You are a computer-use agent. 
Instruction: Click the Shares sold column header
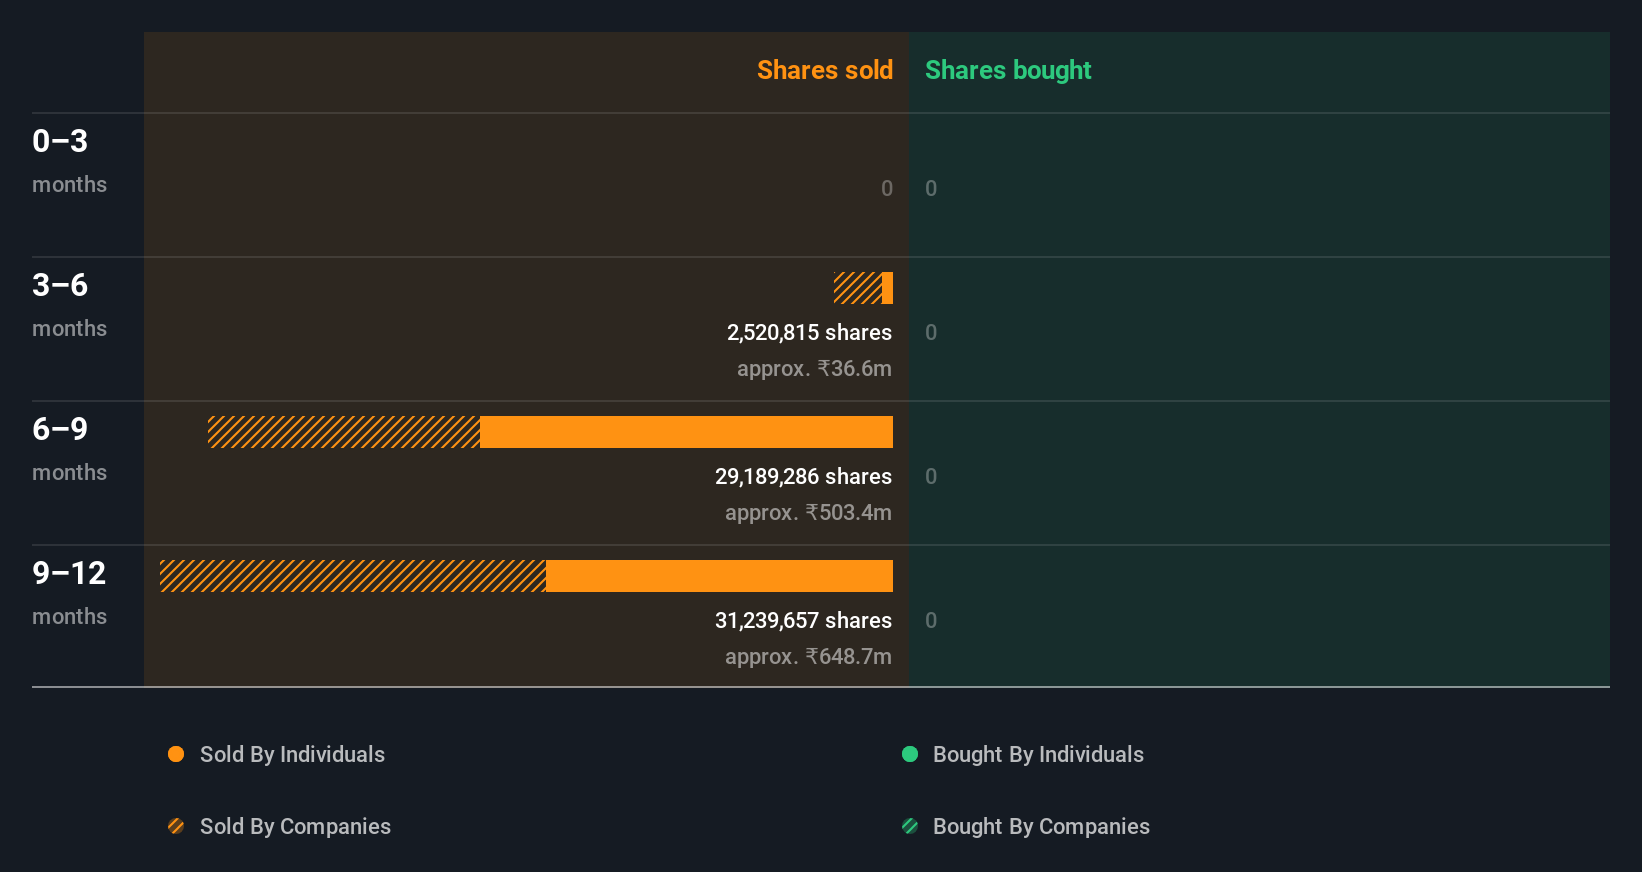[x=825, y=70]
